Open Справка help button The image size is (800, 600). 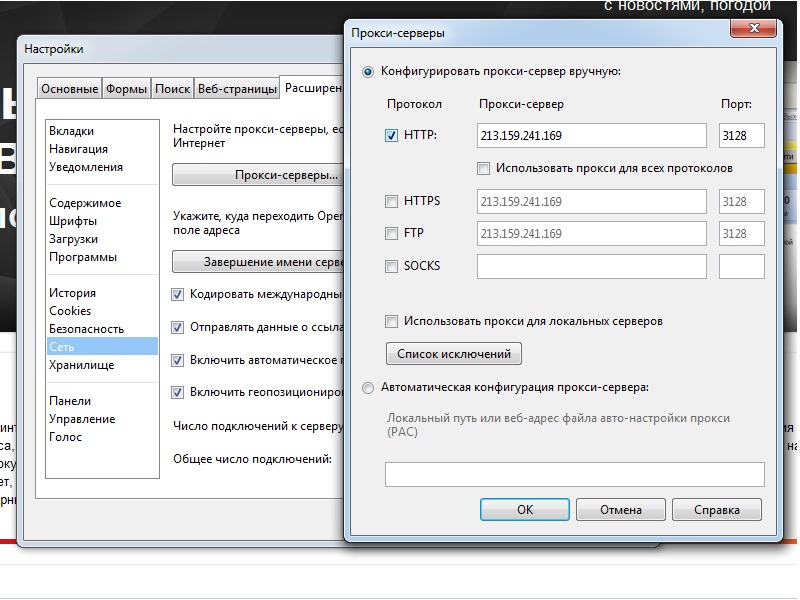(x=716, y=510)
